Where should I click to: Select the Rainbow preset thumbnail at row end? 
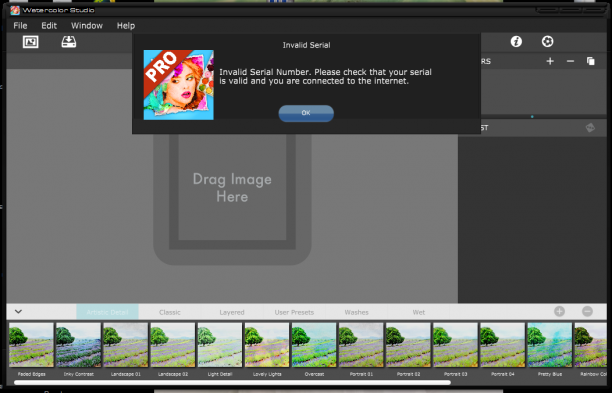(591, 345)
